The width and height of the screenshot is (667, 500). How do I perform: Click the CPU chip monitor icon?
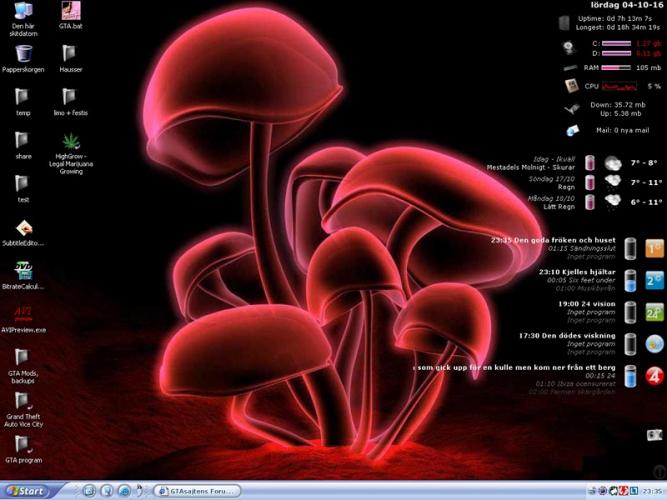pos(571,86)
